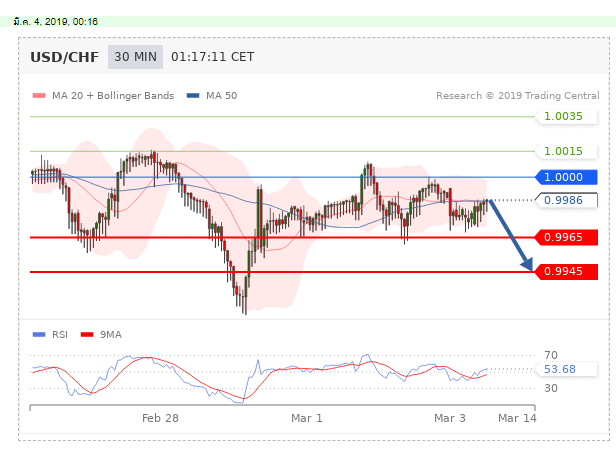Click the Research © 2019 Trading Central credit
616x450 pixels.
coord(518,96)
